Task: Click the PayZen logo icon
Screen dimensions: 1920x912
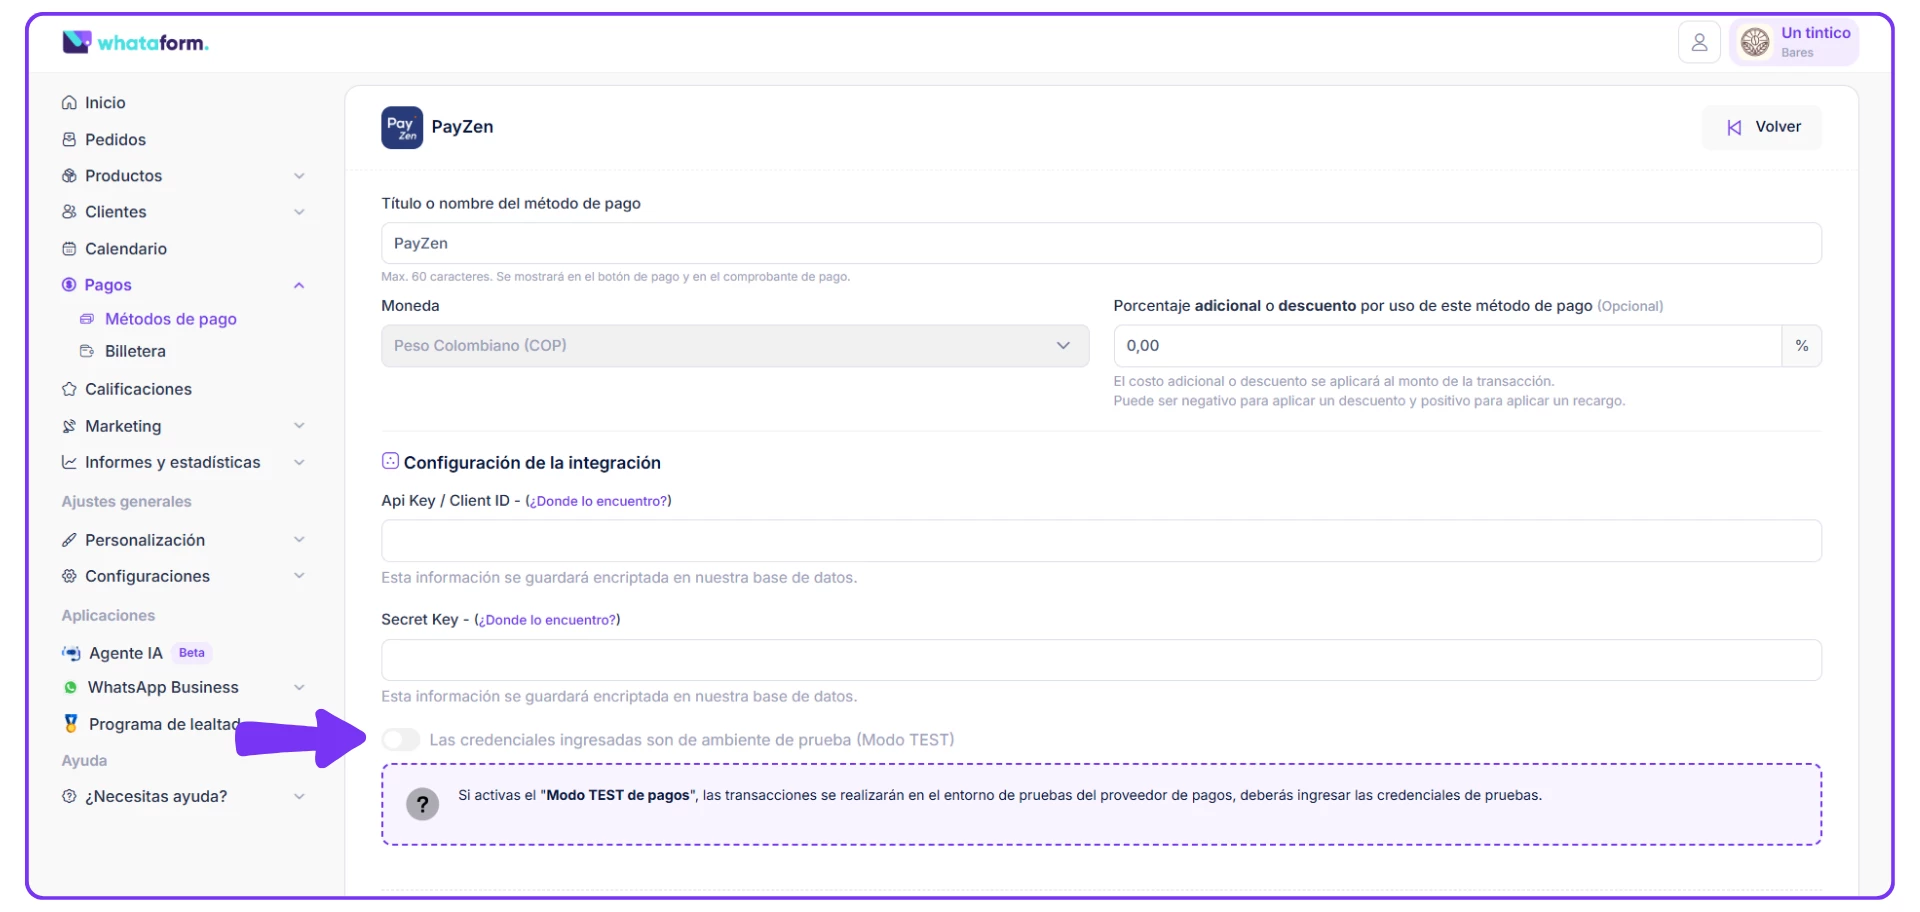Action: [401, 127]
